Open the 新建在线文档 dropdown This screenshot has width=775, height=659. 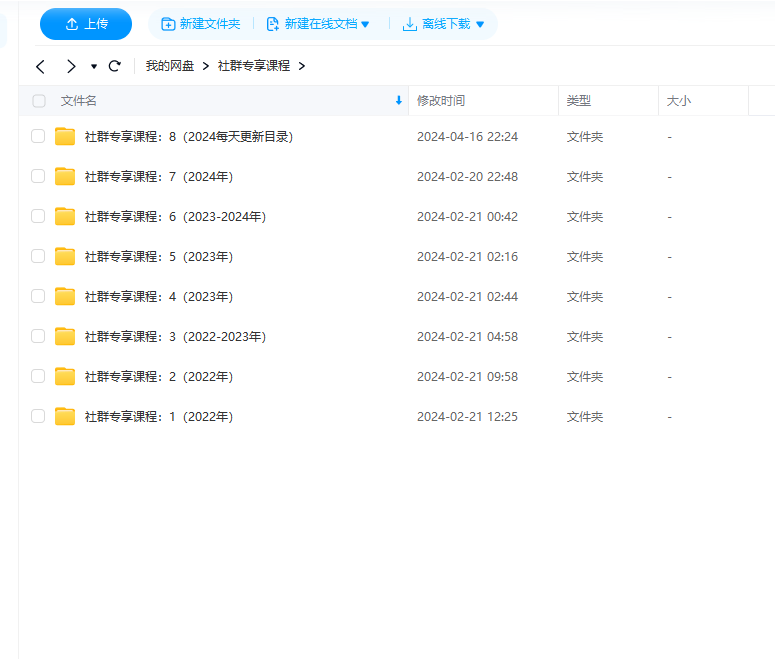(318, 24)
